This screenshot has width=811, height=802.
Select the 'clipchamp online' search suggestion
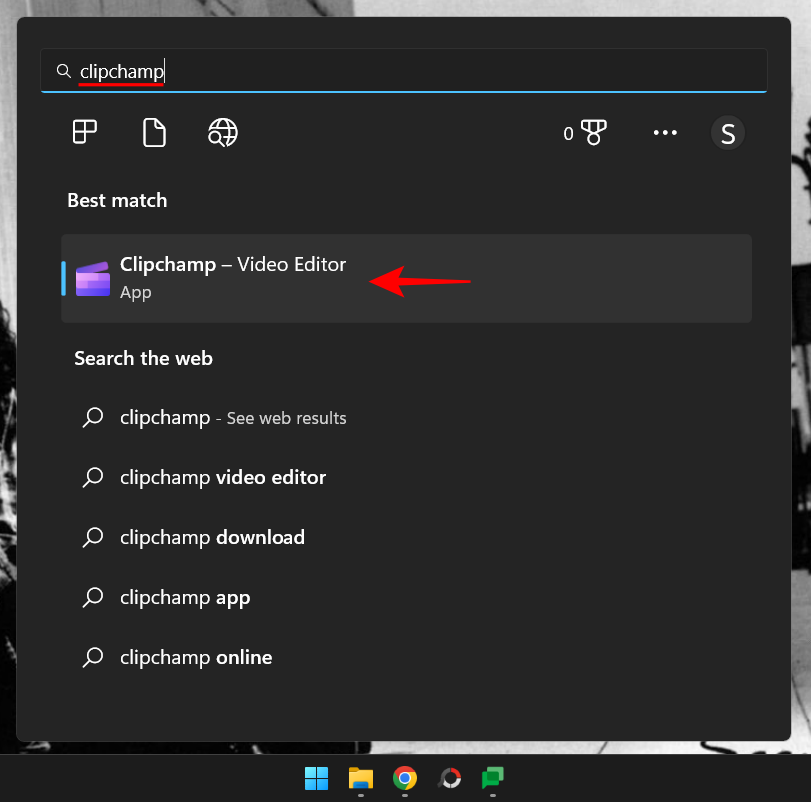195,657
